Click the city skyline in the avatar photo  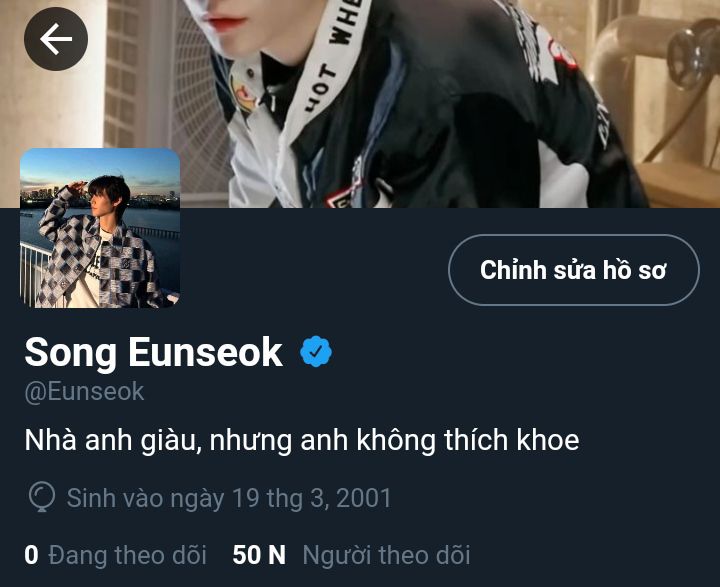[x=44, y=194]
